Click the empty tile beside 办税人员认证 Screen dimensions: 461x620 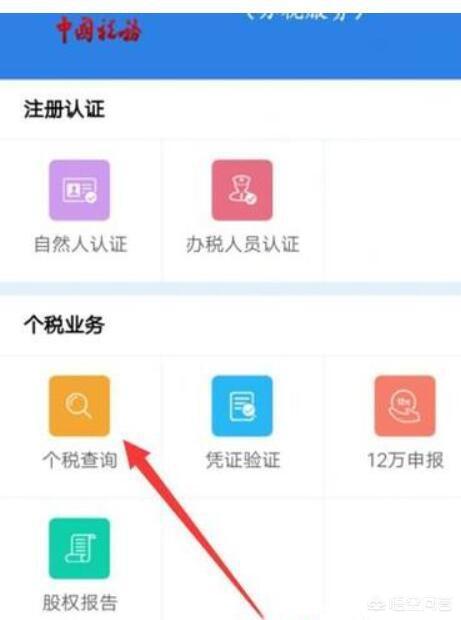coord(392,210)
